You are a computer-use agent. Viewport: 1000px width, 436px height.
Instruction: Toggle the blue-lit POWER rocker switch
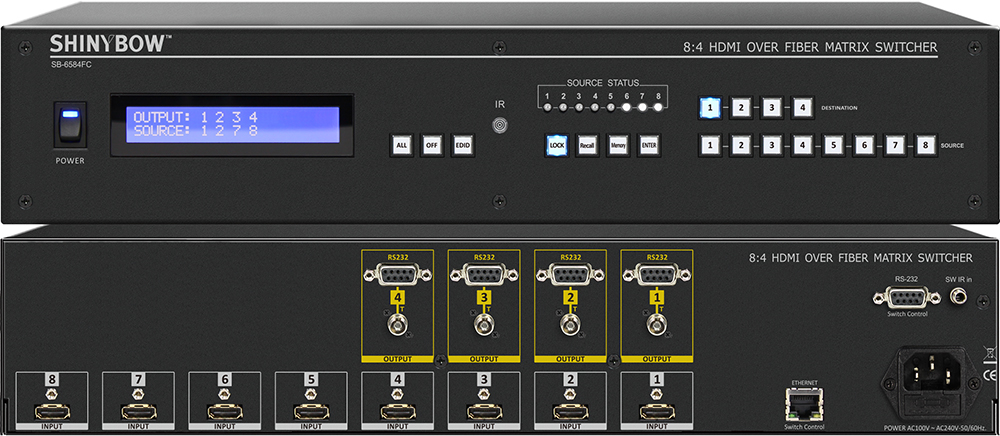[x=70, y=125]
